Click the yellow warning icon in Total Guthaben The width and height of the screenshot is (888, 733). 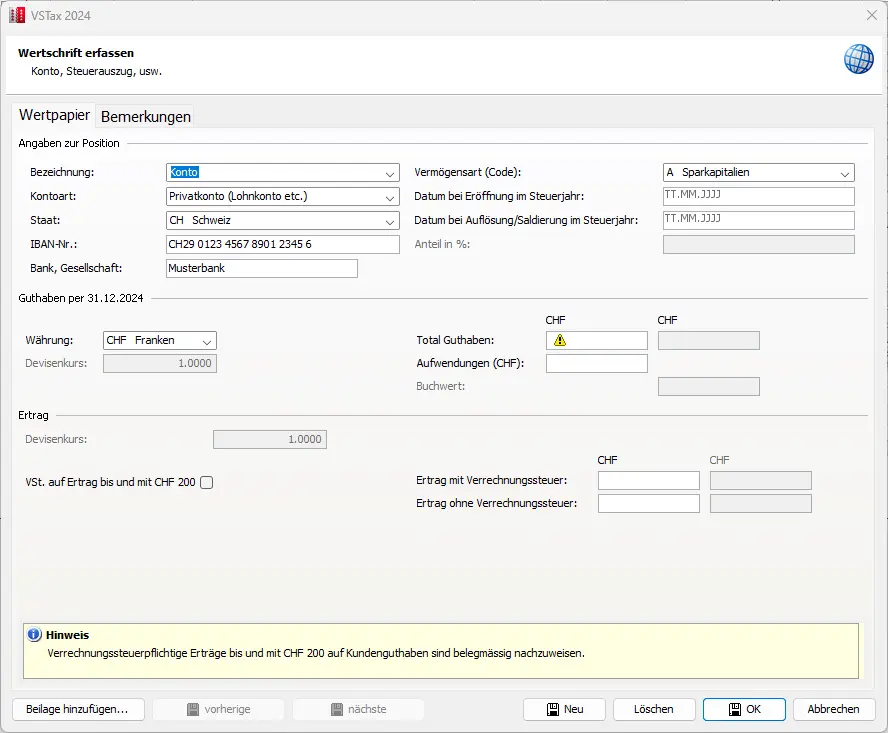point(560,341)
